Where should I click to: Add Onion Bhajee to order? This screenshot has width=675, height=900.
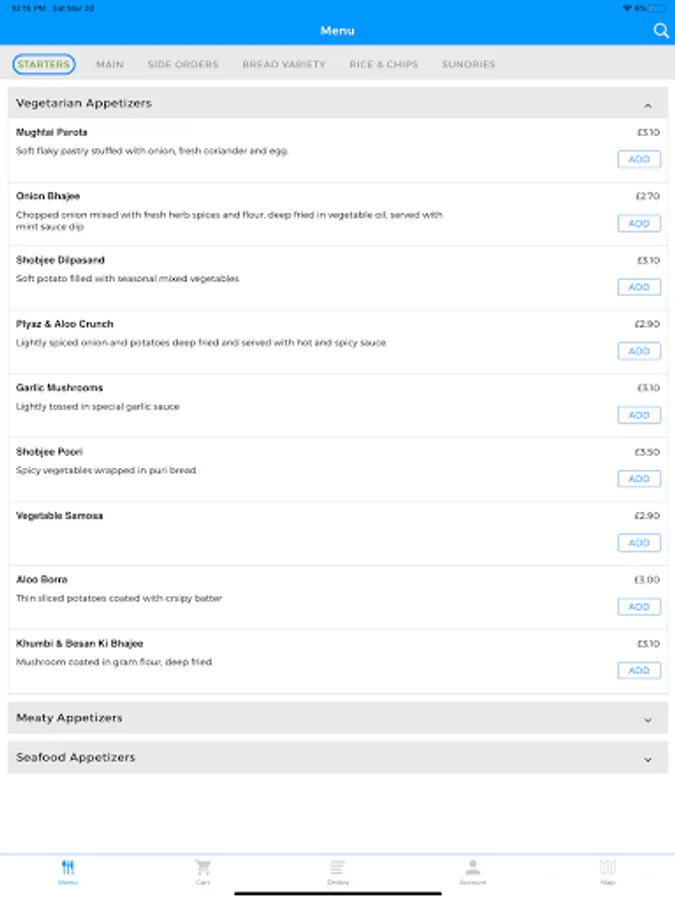click(x=639, y=223)
